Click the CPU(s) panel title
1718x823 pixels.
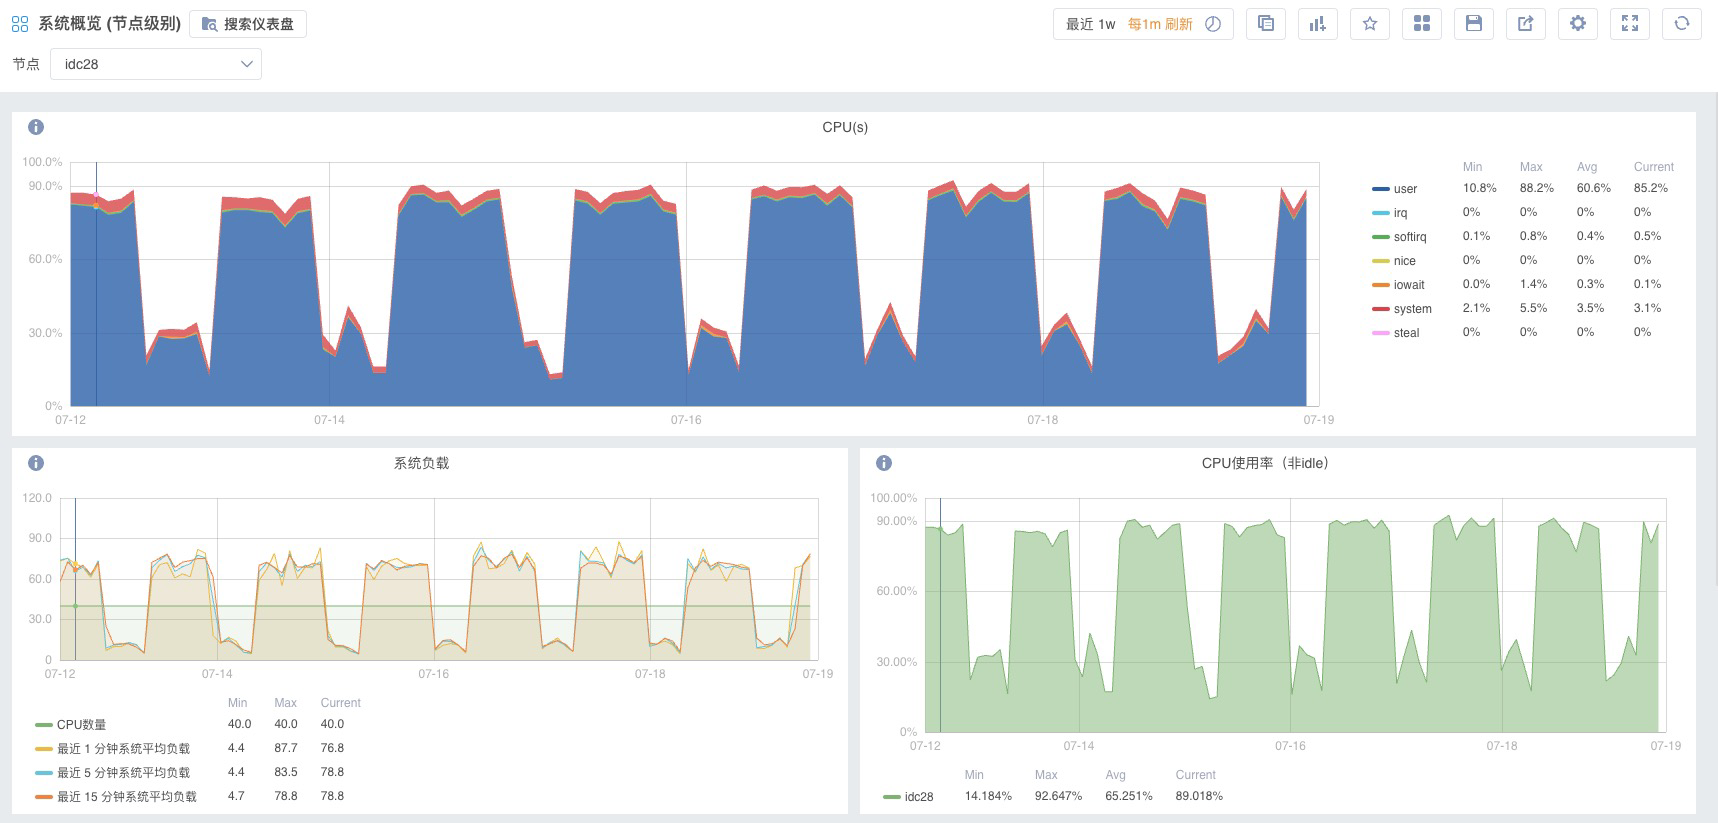pyautogui.click(x=845, y=127)
